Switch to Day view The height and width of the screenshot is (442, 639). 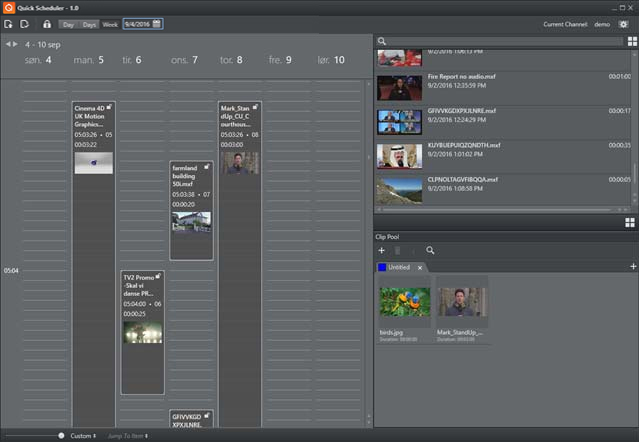pyautogui.click(x=68, y=24)
